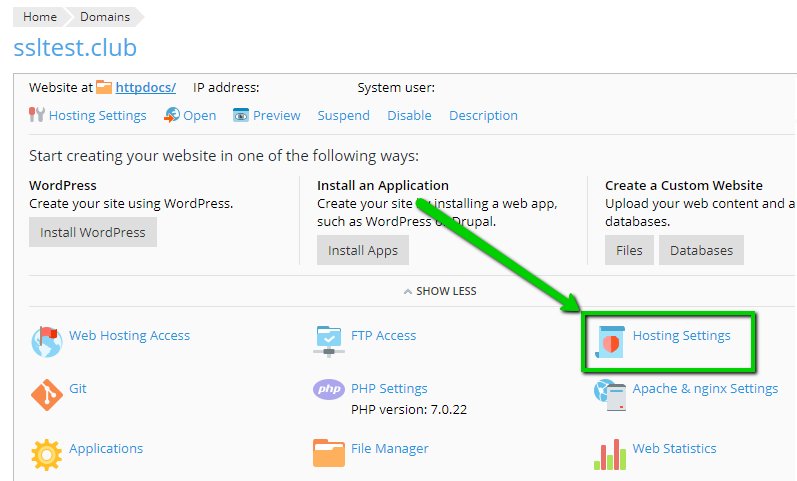Screen dimensions: 797x481
Task: Click the Applications gear icon
Action: point(46,454)
